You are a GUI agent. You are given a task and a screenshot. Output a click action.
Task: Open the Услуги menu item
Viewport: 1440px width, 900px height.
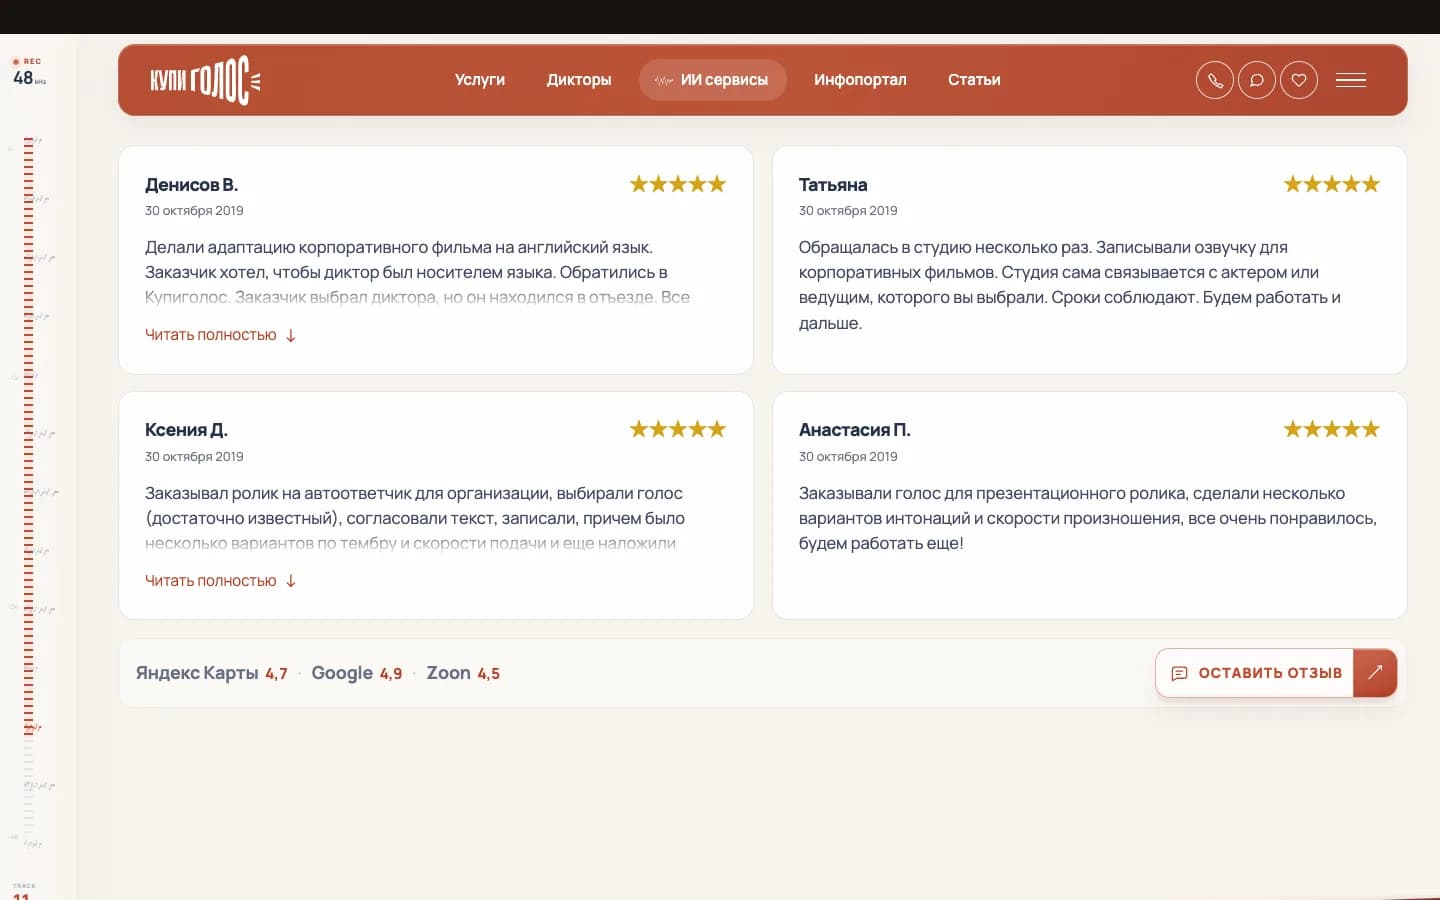tap(480, 80)
